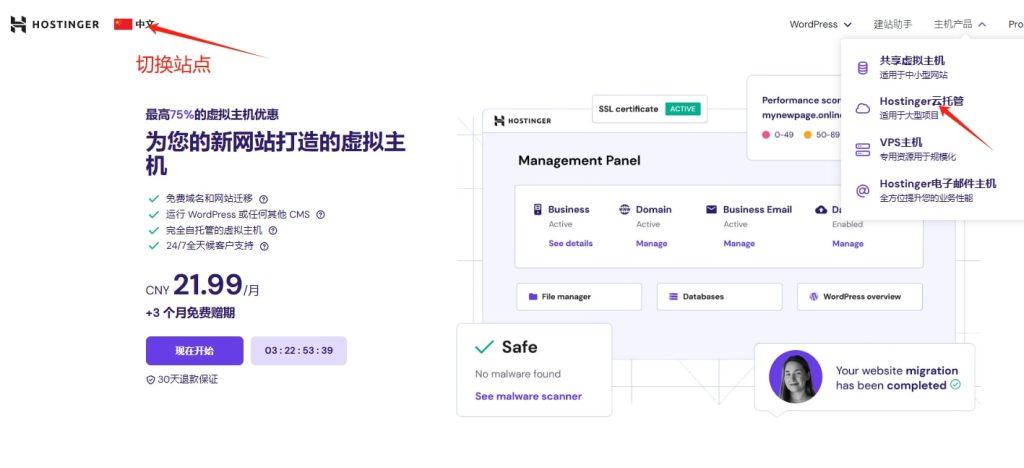Screen dimensions: 1024x468
Task: Click the green checkmark beside Safe
Action: click(484, 347)
